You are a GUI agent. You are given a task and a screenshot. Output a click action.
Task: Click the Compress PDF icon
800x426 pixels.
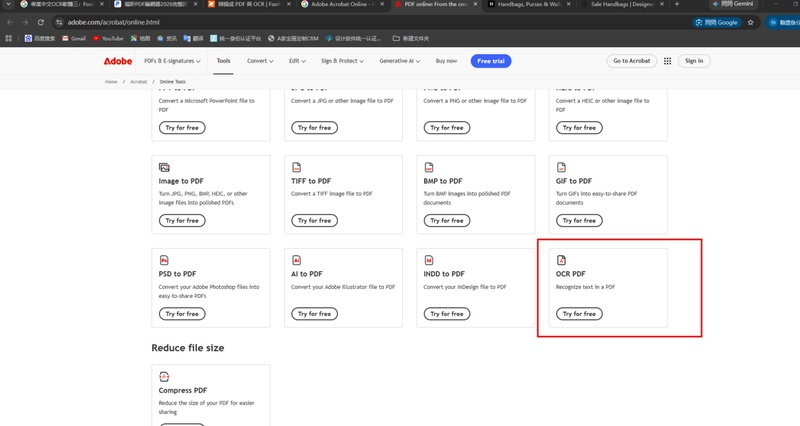164,377
